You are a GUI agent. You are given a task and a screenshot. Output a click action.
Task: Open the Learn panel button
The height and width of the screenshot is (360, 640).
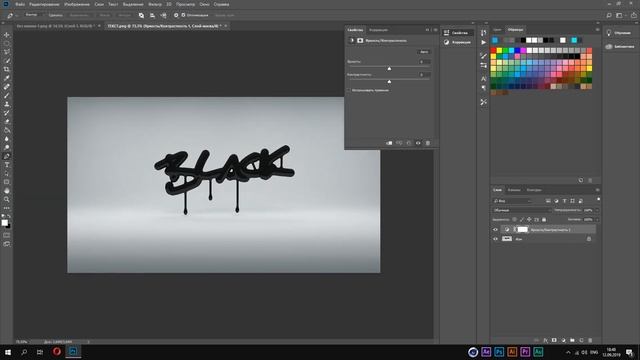tap(619, 33)
